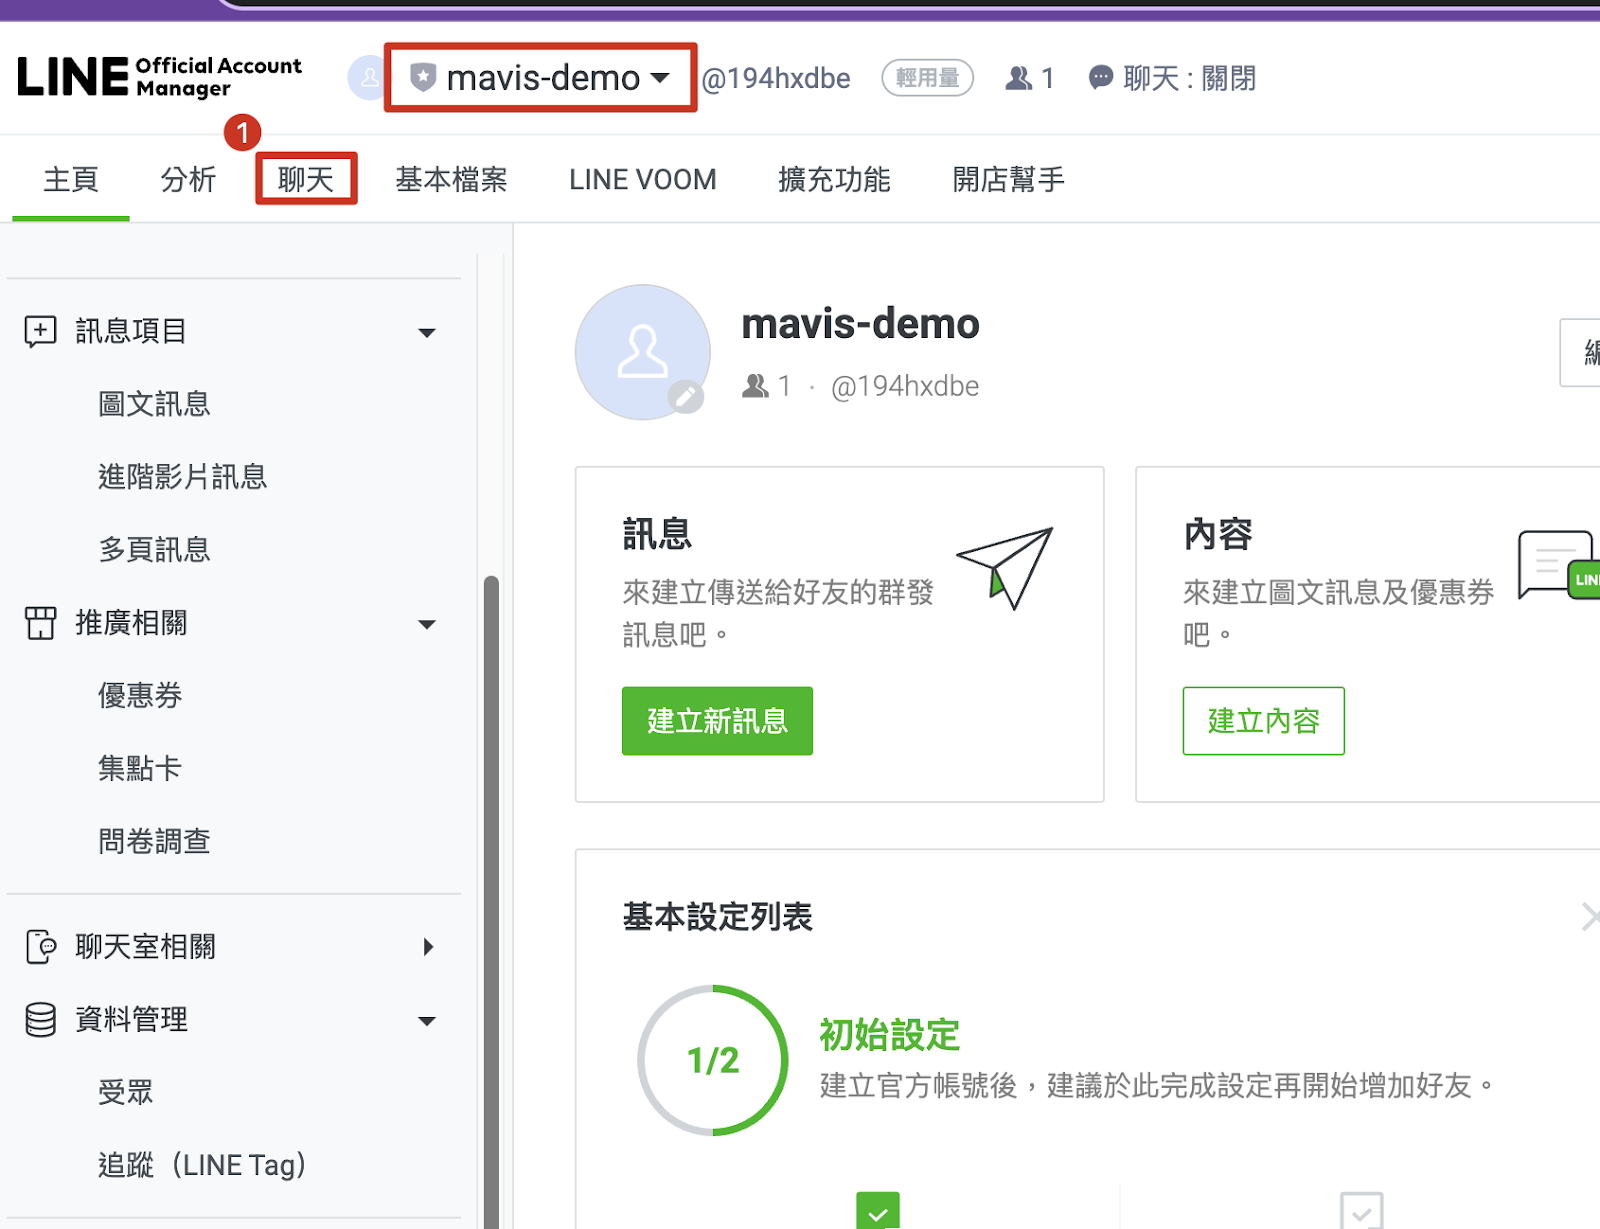1600x1229 pixels.
Task: Click the 輕用量 plan badge
Action: point(927,78)
